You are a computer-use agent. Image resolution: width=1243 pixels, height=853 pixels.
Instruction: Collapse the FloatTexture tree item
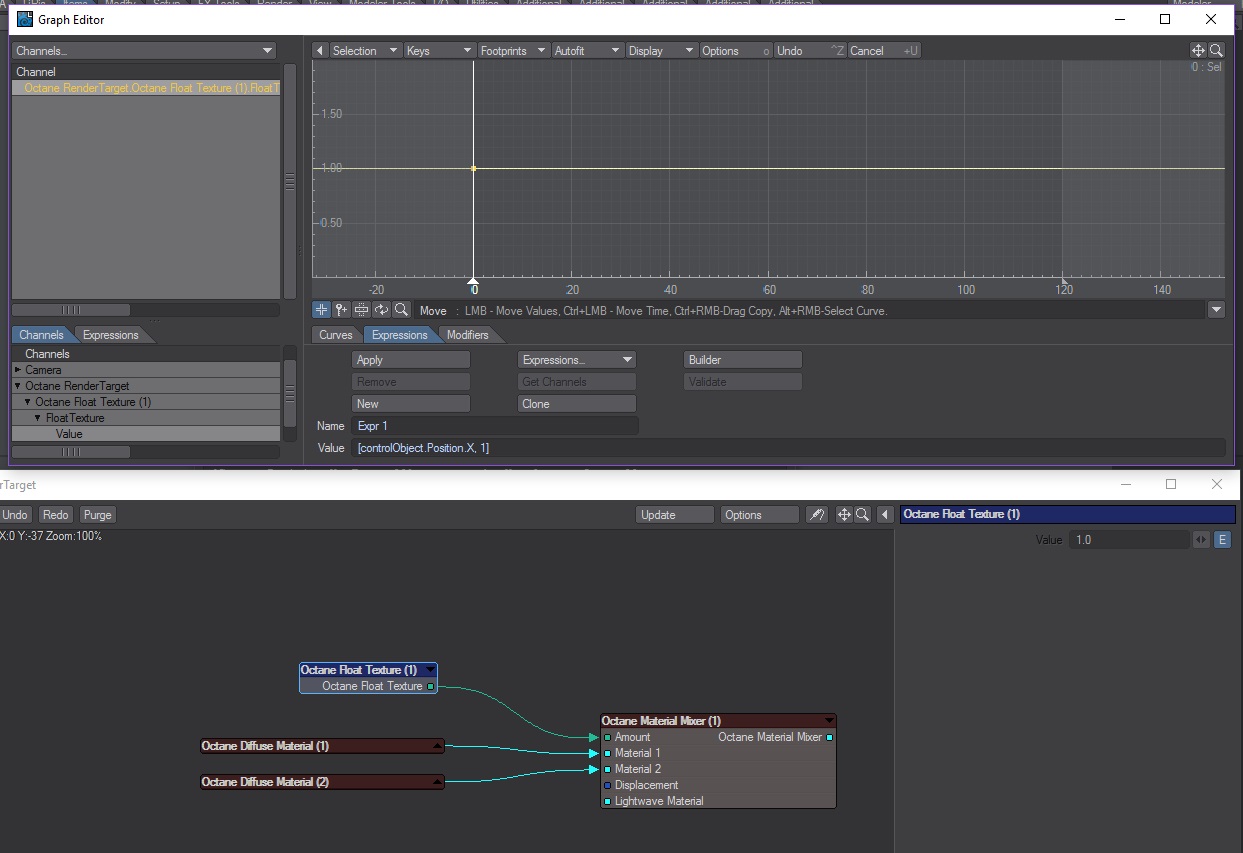[x=38, y=418]
